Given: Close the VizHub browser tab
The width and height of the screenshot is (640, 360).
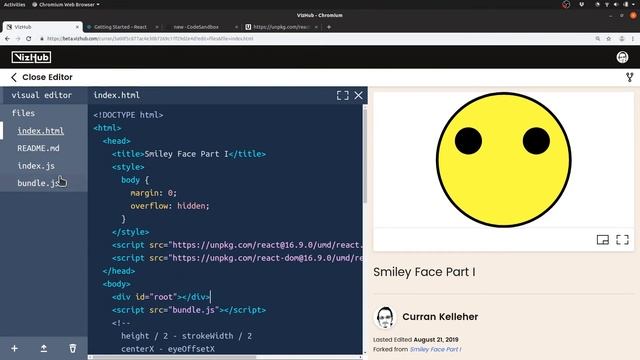Looking at the screenshot, I should 77,27.
